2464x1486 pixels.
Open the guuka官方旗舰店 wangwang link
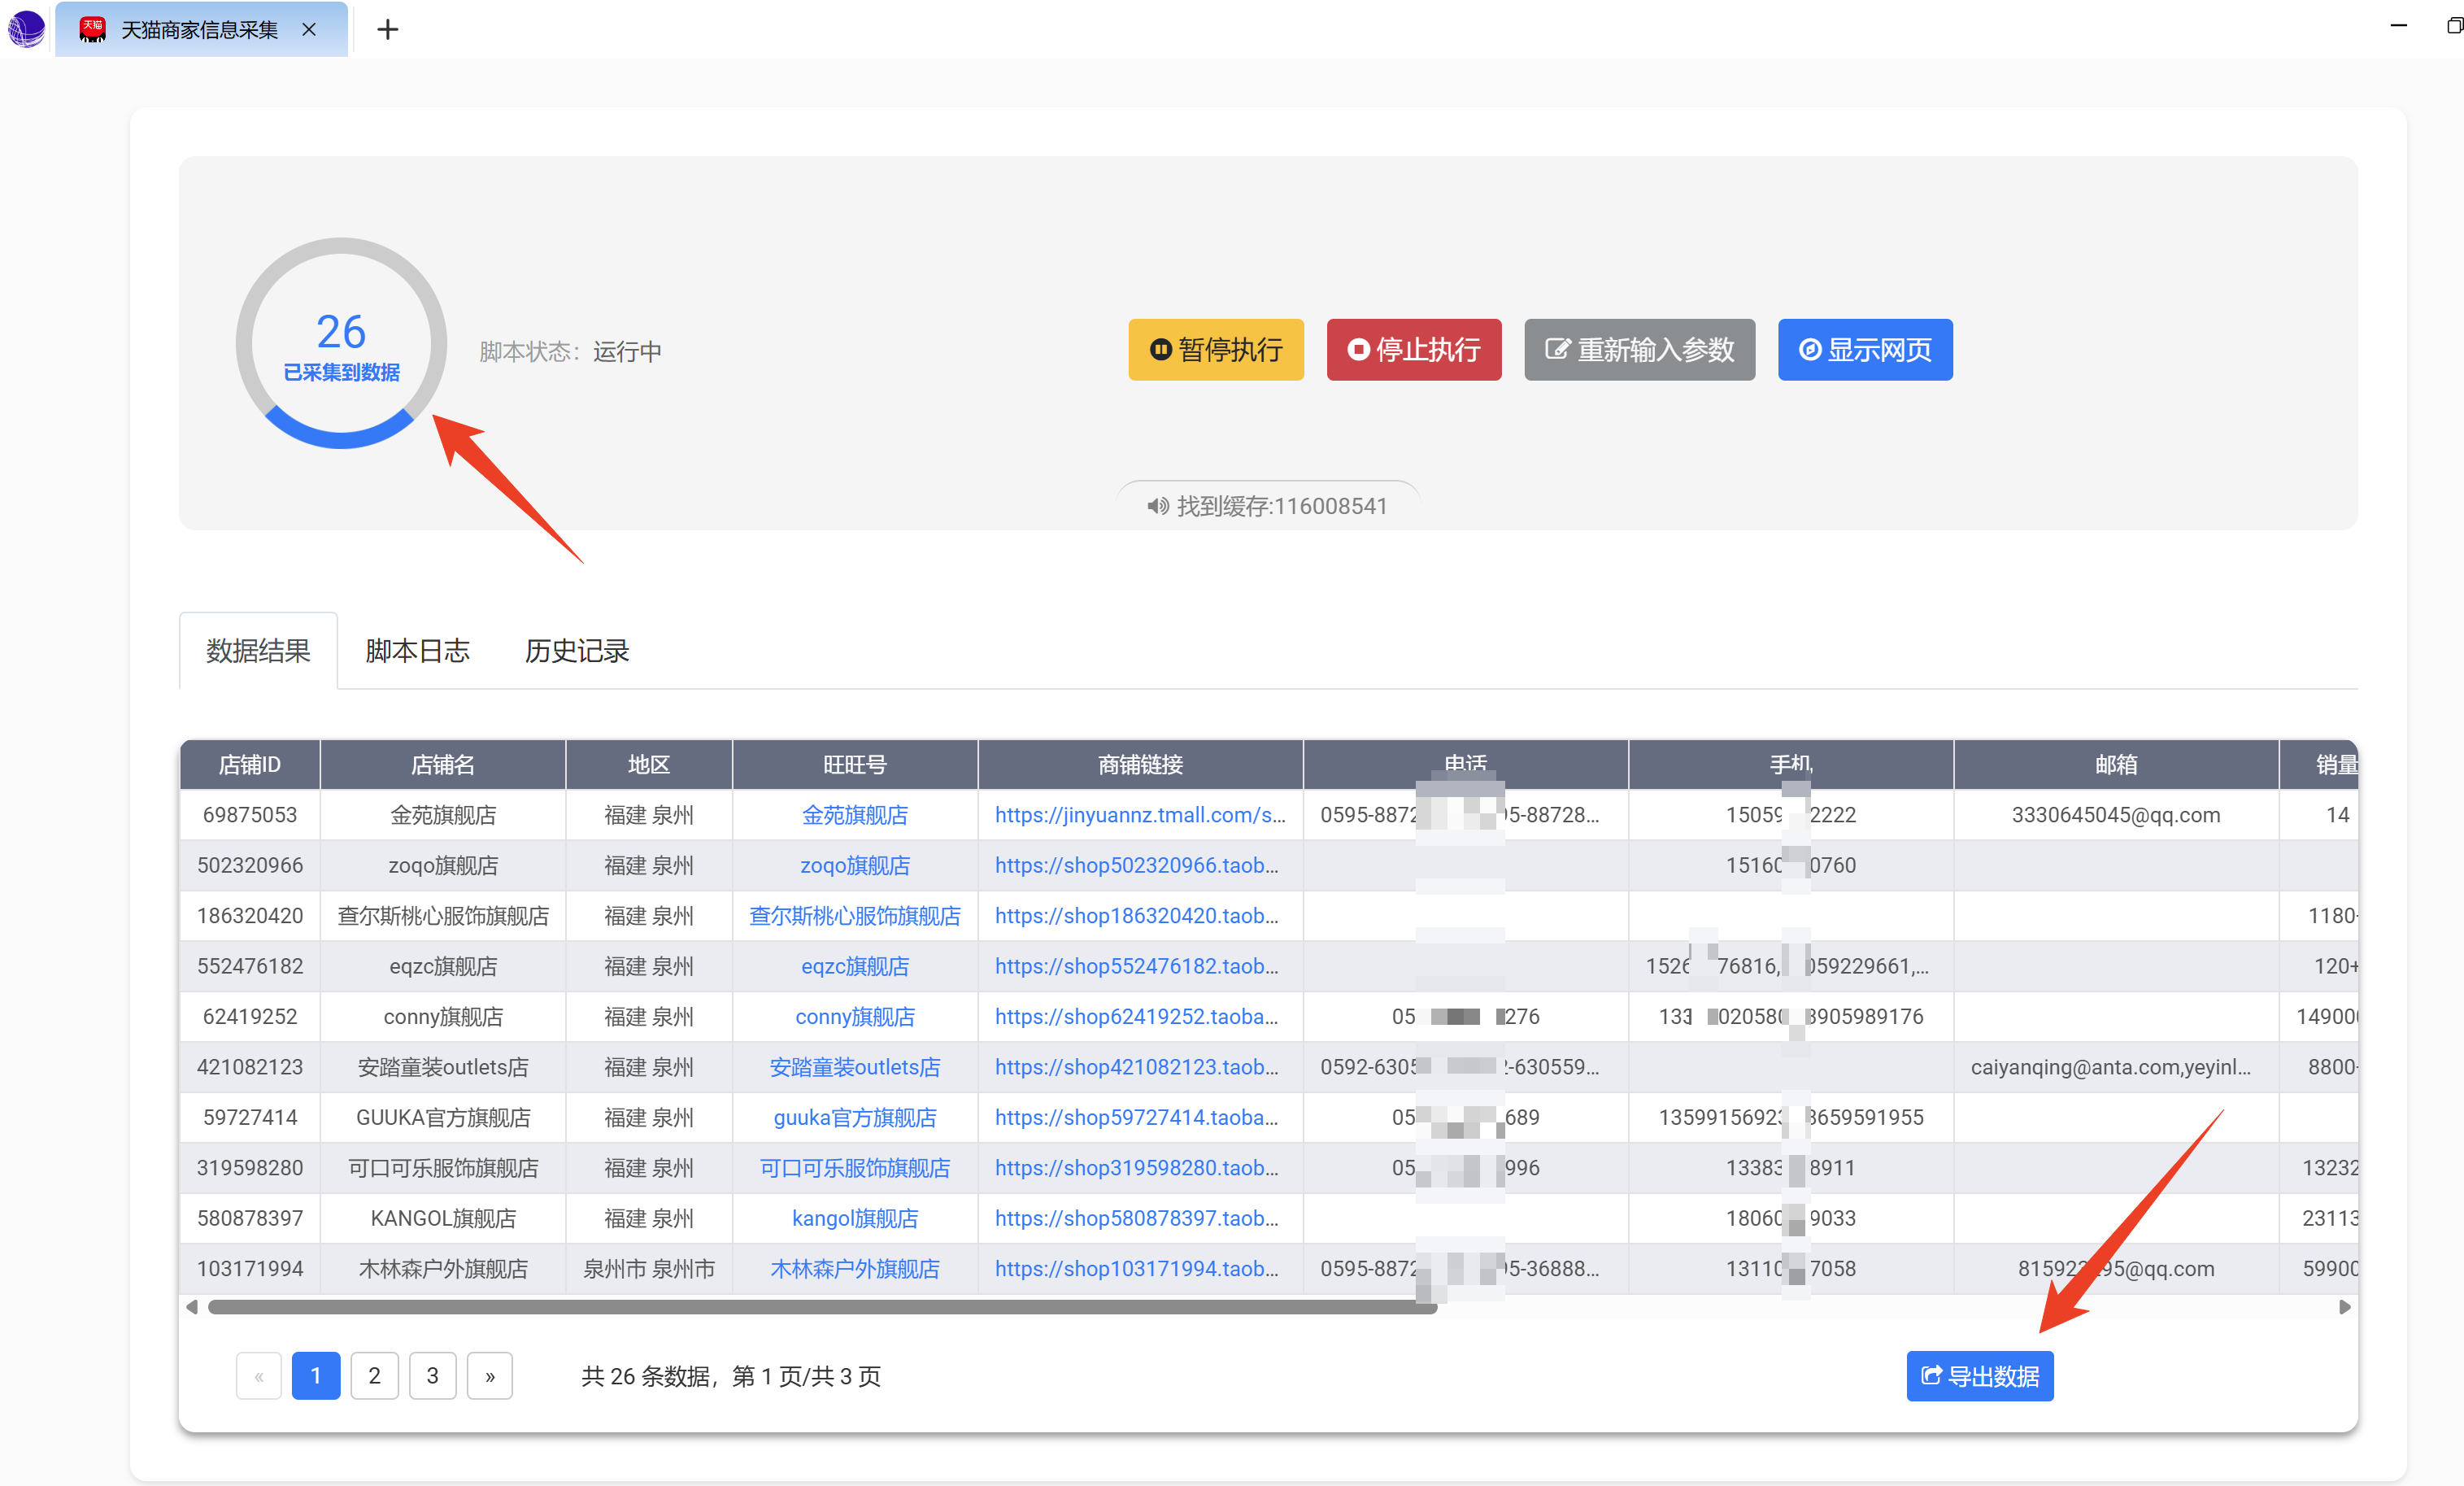tap(855, 1117)
